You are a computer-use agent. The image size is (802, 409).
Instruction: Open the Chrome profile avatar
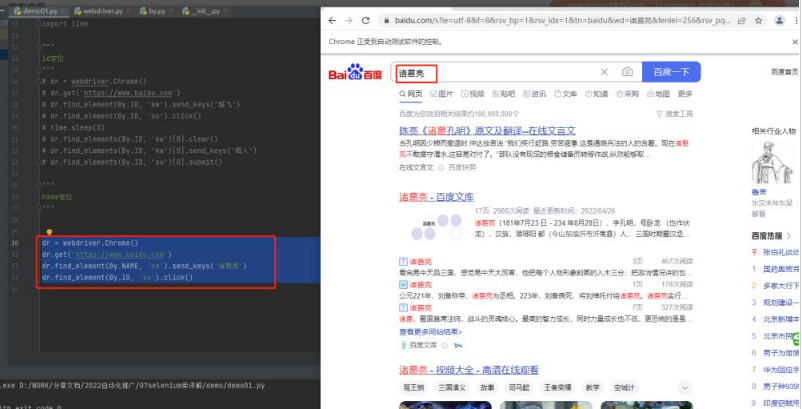point(779,20)
